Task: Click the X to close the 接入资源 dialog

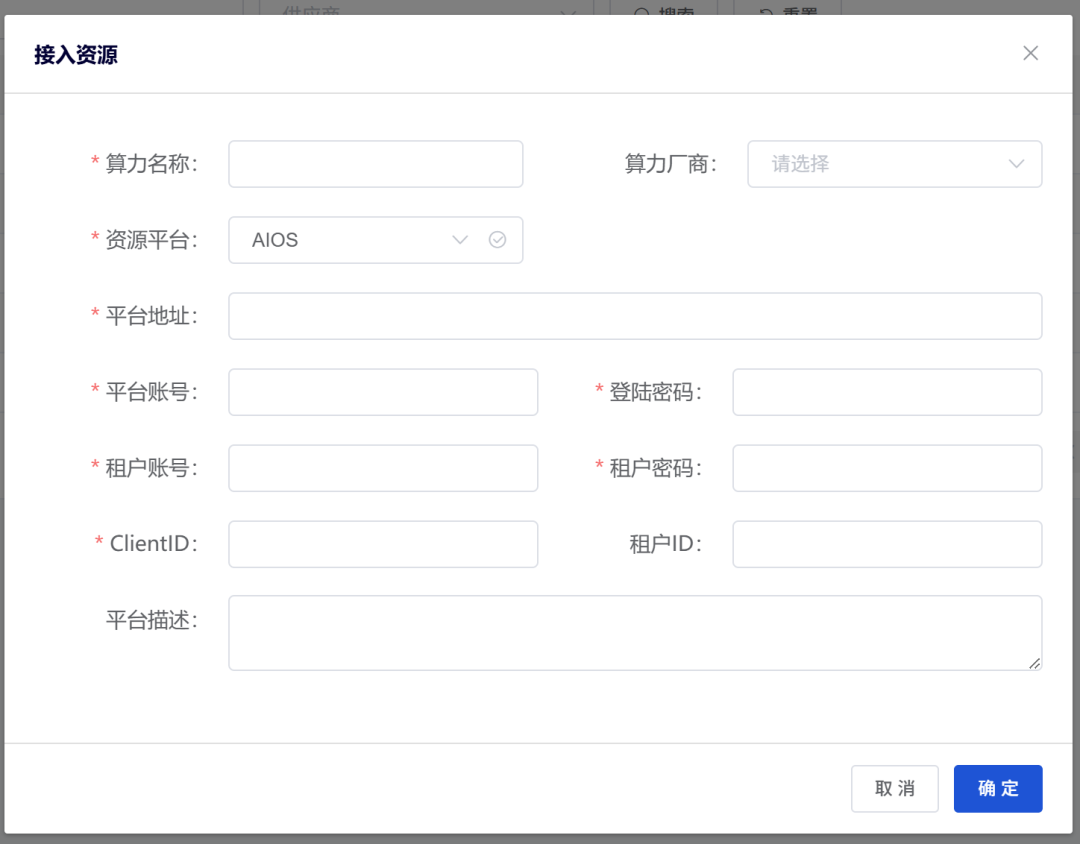Action: point(1030,53)
